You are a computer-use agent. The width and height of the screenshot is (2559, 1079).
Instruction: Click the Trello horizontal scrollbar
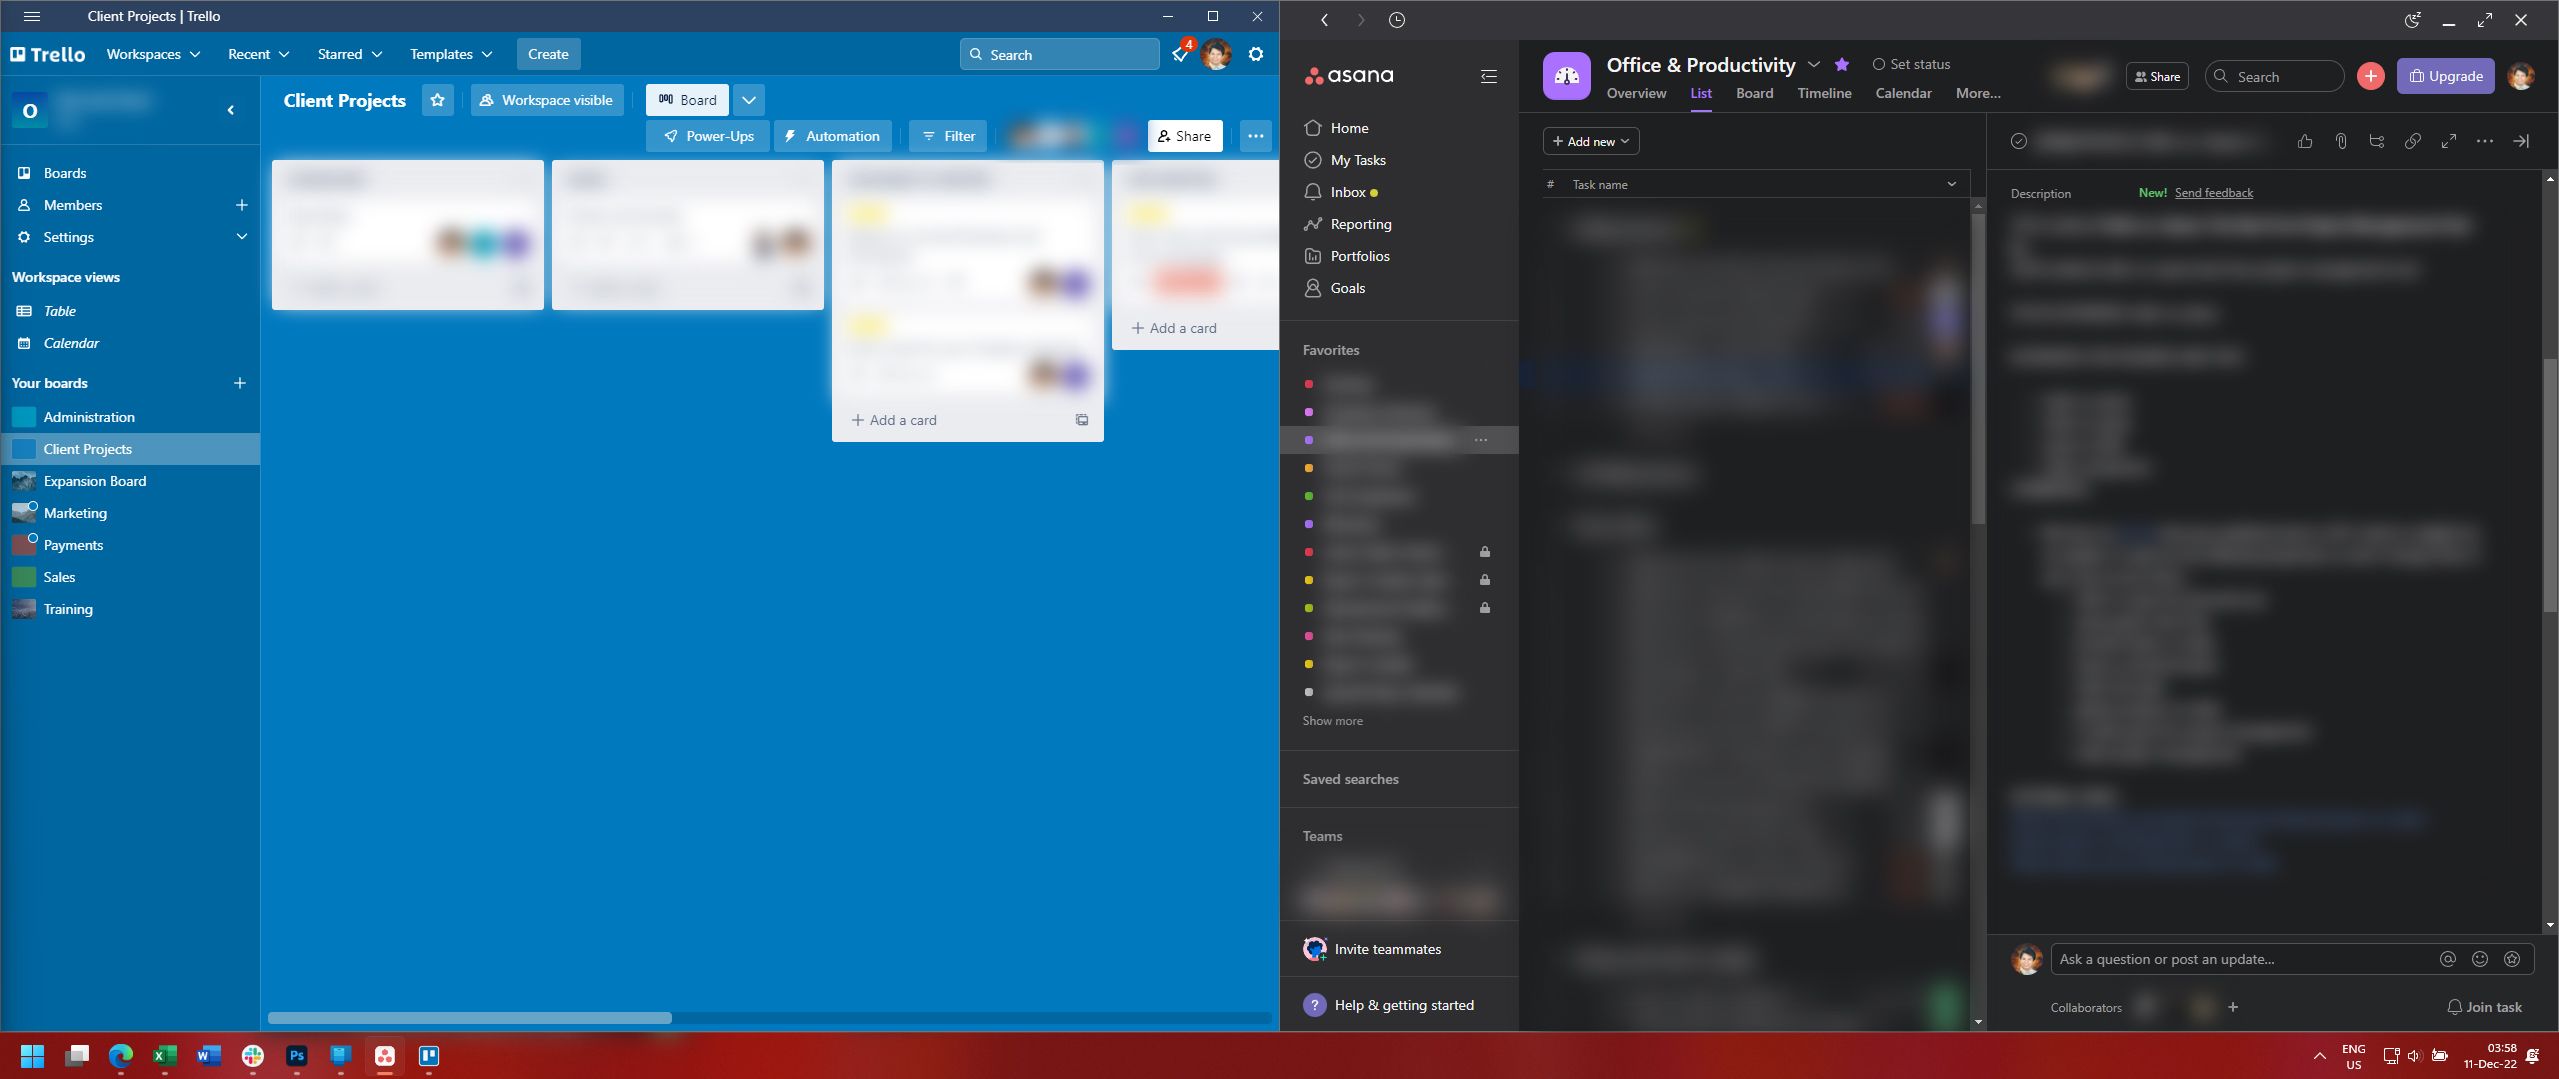[470, 1018]
